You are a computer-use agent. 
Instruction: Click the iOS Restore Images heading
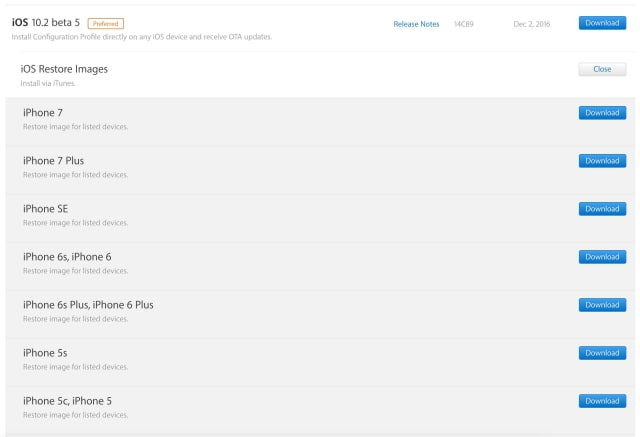click(64, 69)
